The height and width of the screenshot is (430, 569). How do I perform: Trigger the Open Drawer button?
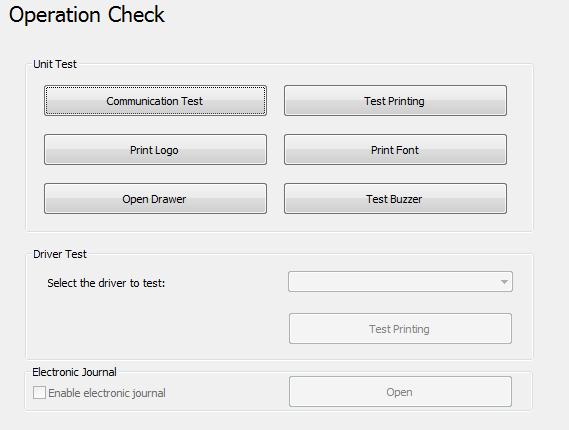[155, 198]
